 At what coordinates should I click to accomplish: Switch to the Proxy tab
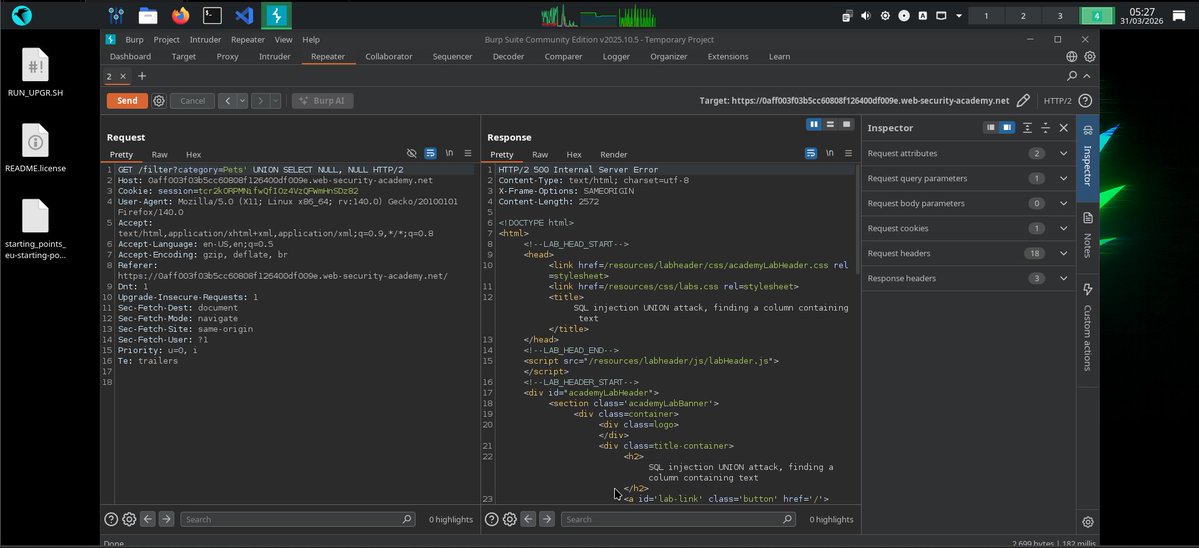click(x=227, y=57)
